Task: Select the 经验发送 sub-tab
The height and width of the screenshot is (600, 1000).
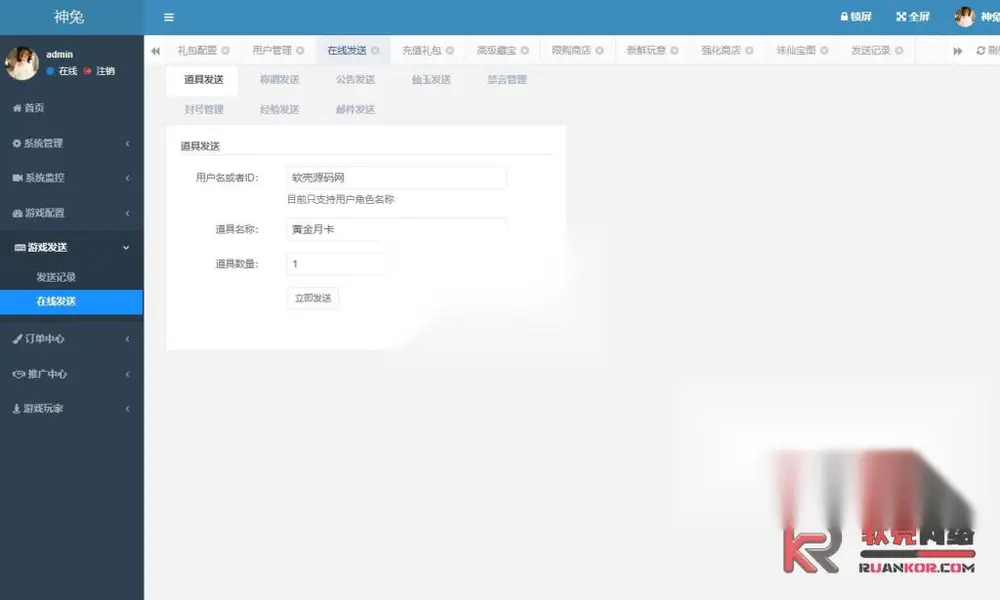Action: tap(279, 110)
